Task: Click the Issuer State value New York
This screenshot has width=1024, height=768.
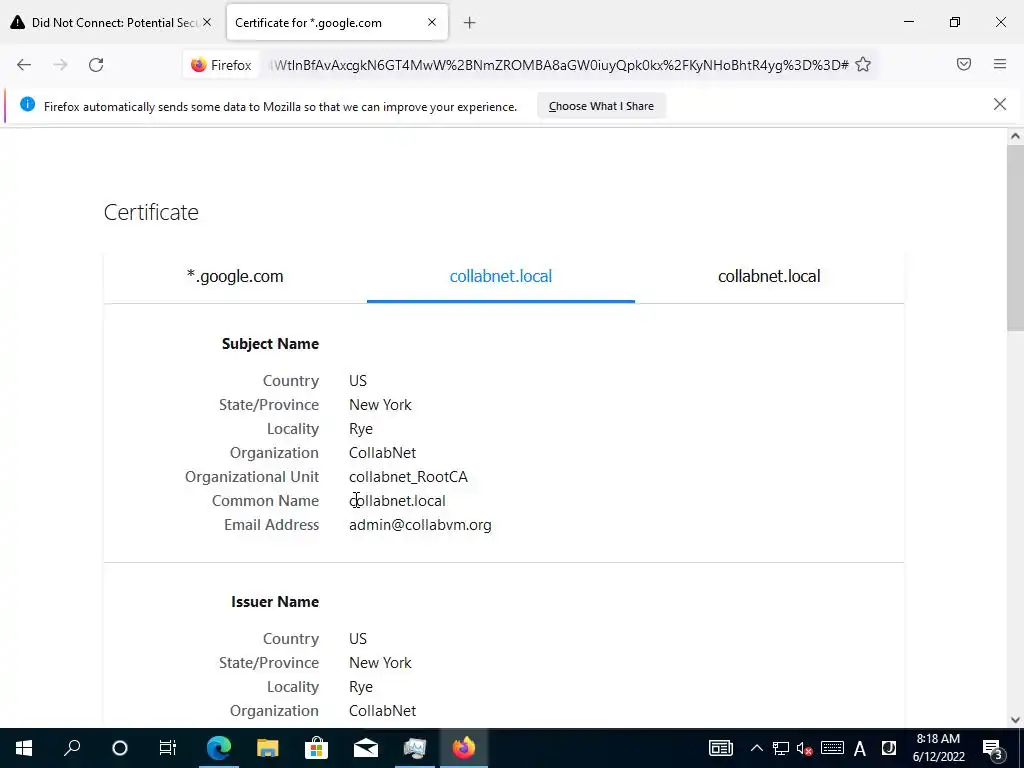Action: 380,663
